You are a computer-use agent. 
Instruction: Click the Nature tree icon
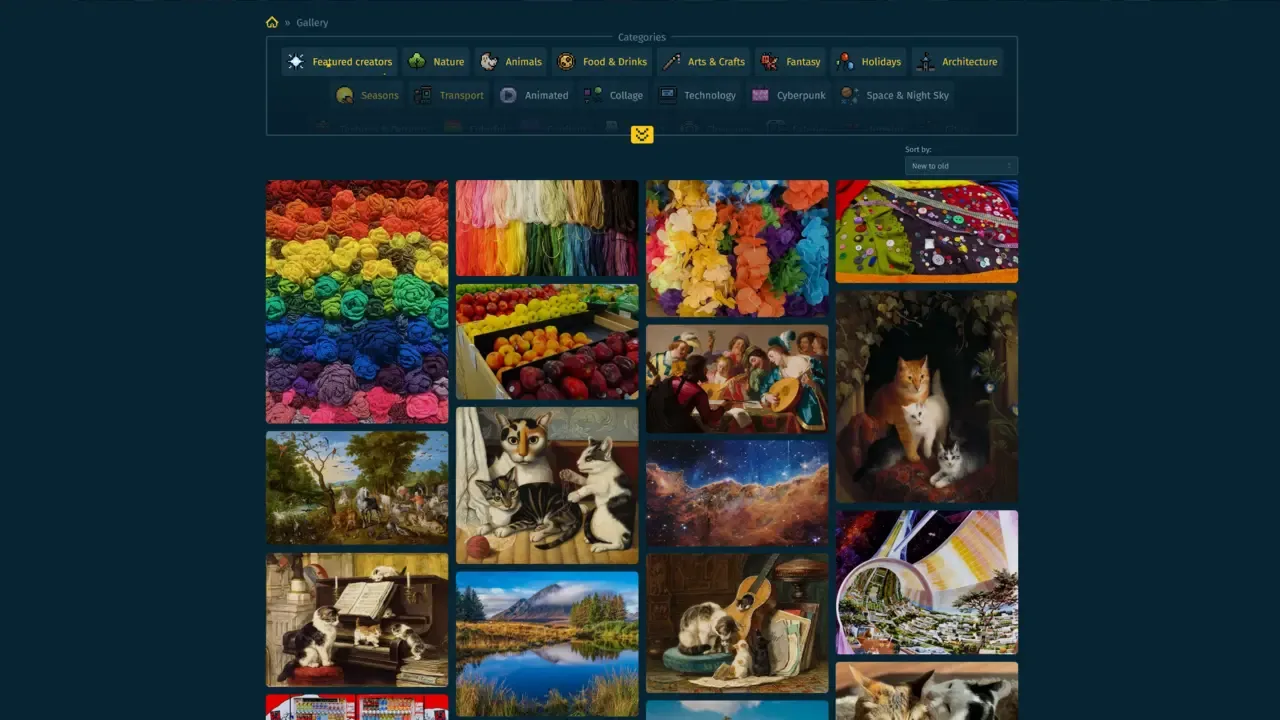[x=417, y=62]
